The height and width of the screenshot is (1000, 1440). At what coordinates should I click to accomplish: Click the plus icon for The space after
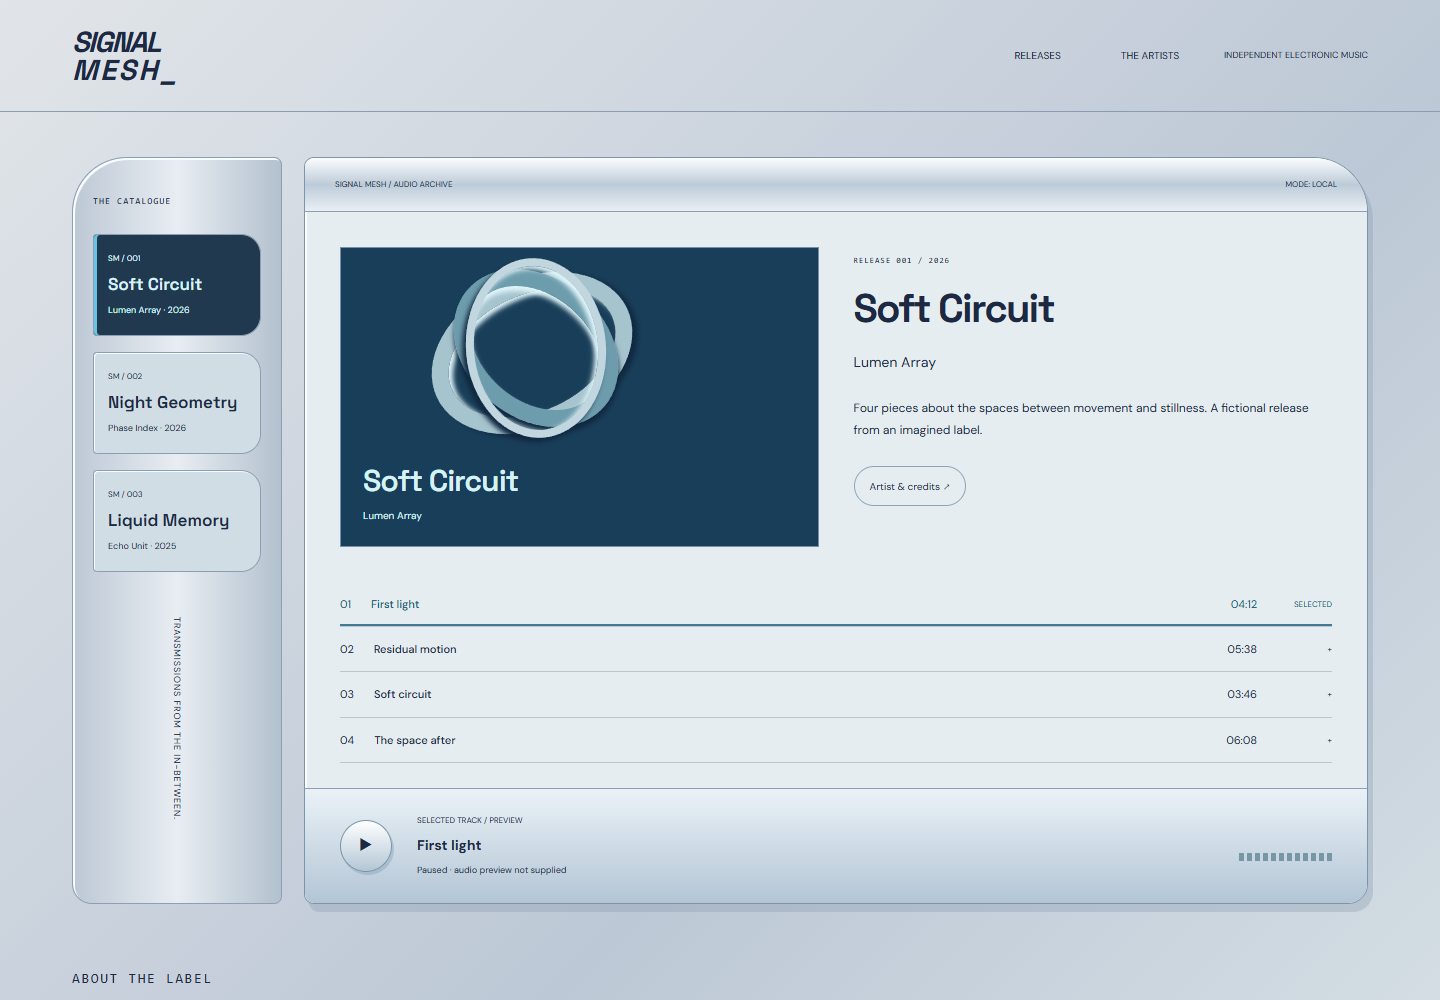(1329, 740)
